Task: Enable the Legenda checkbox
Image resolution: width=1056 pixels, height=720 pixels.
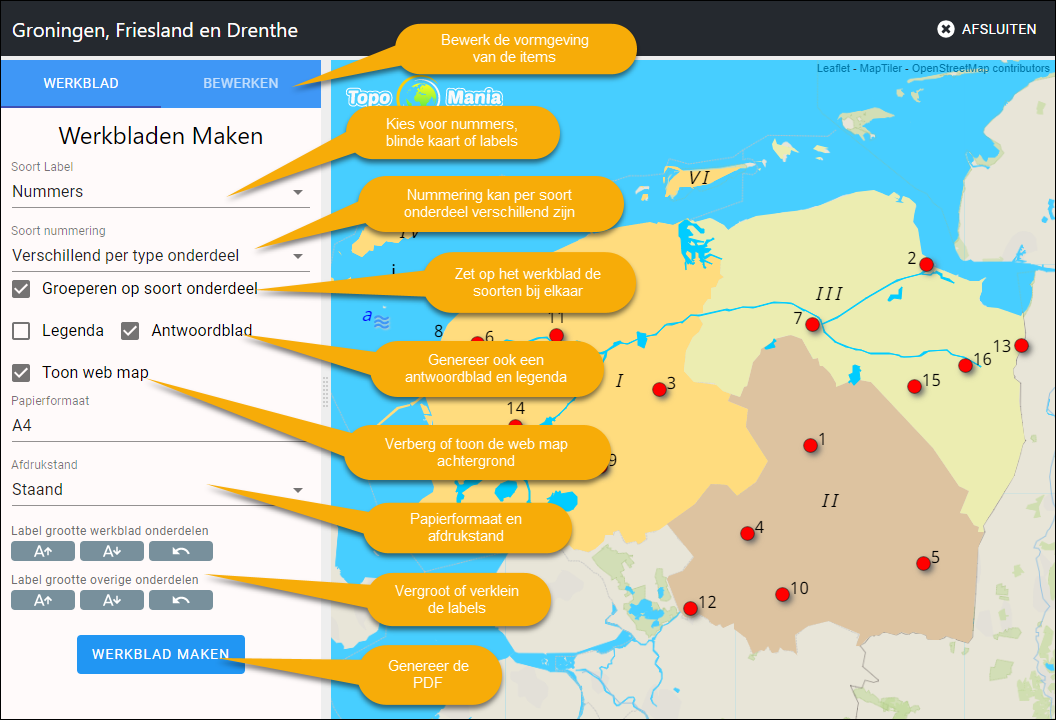Action: coord(21,330)
